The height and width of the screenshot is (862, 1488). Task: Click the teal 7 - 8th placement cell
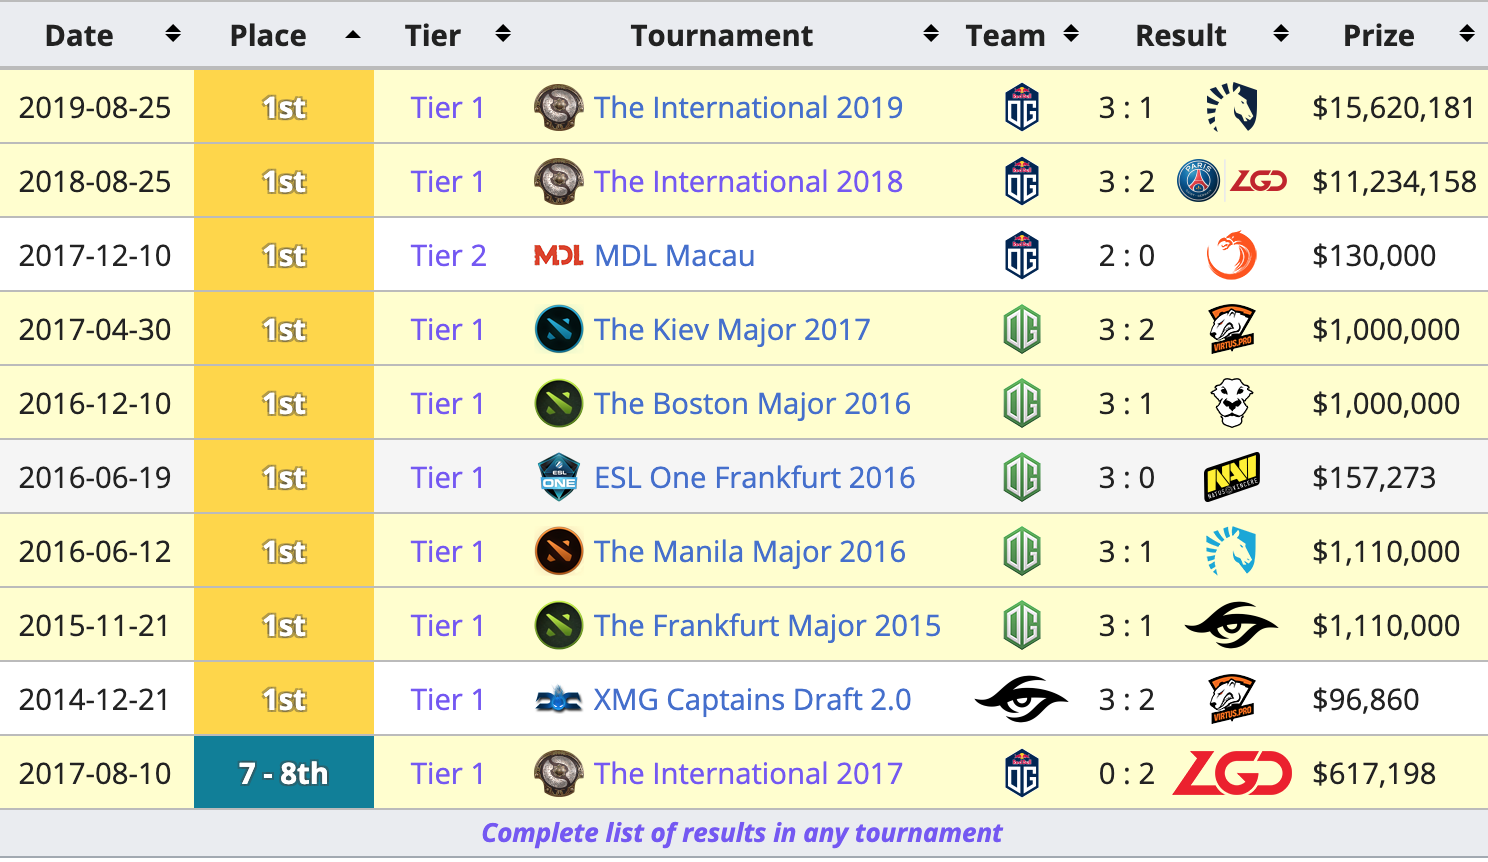tap(284, 773)
